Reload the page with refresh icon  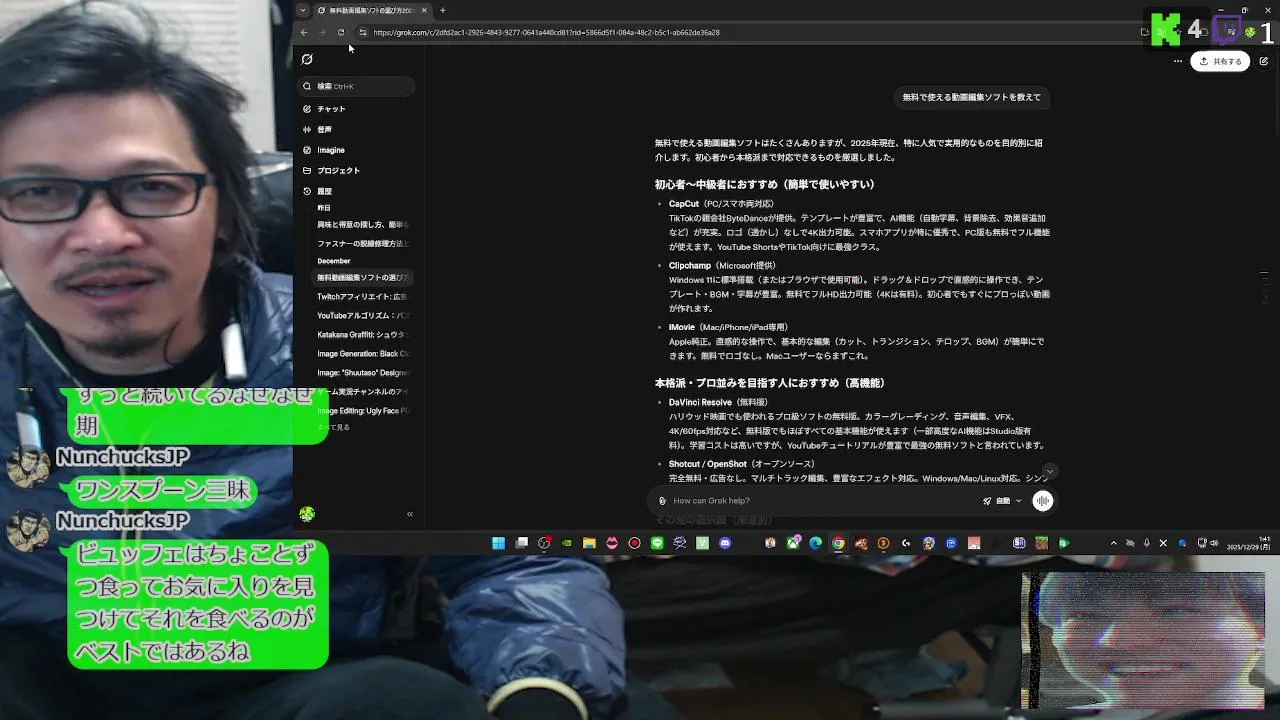click(340, 32)
